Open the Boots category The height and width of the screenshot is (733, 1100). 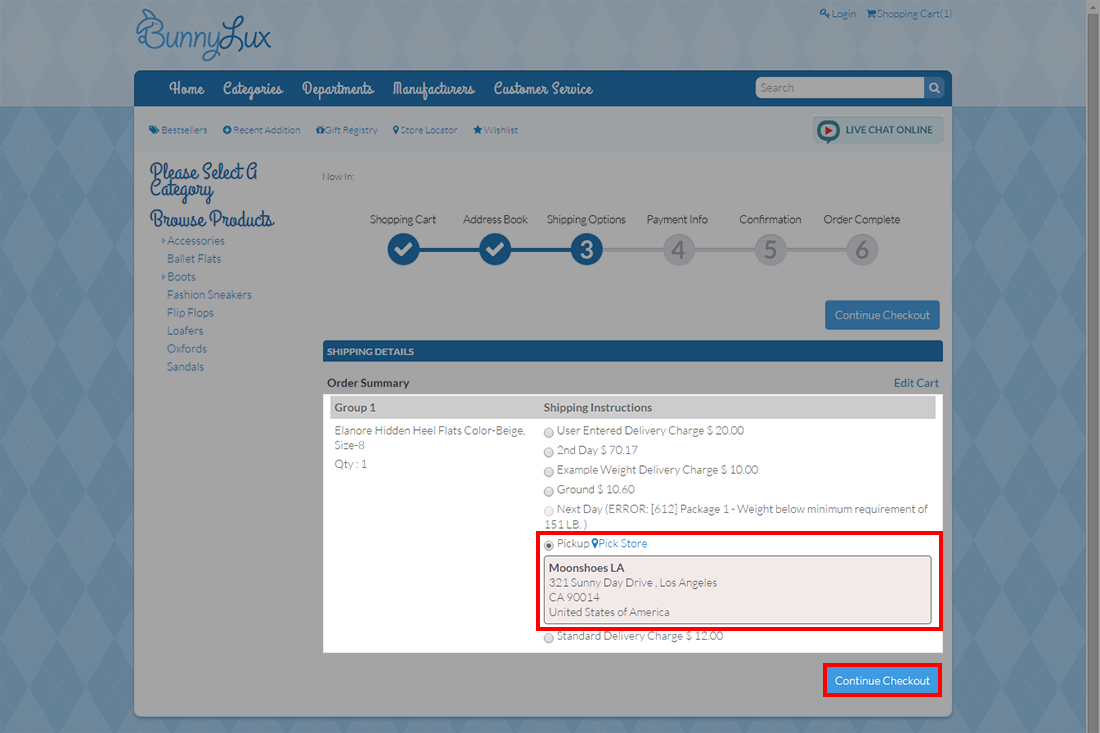(181, 276)
